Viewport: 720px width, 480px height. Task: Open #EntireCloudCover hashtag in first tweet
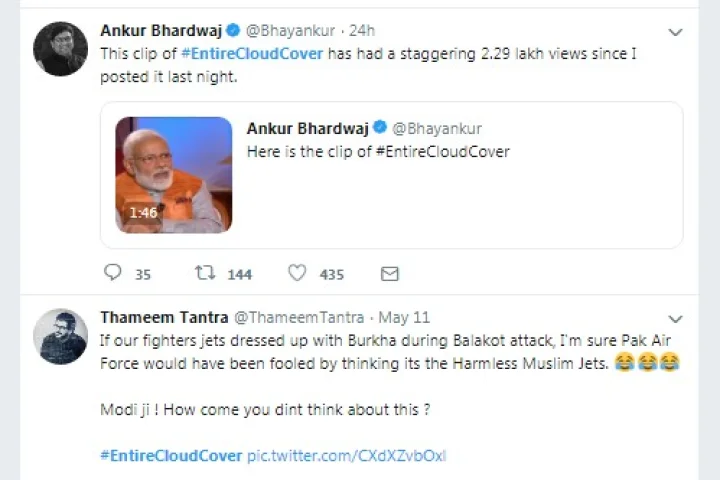tap(252, 54)
